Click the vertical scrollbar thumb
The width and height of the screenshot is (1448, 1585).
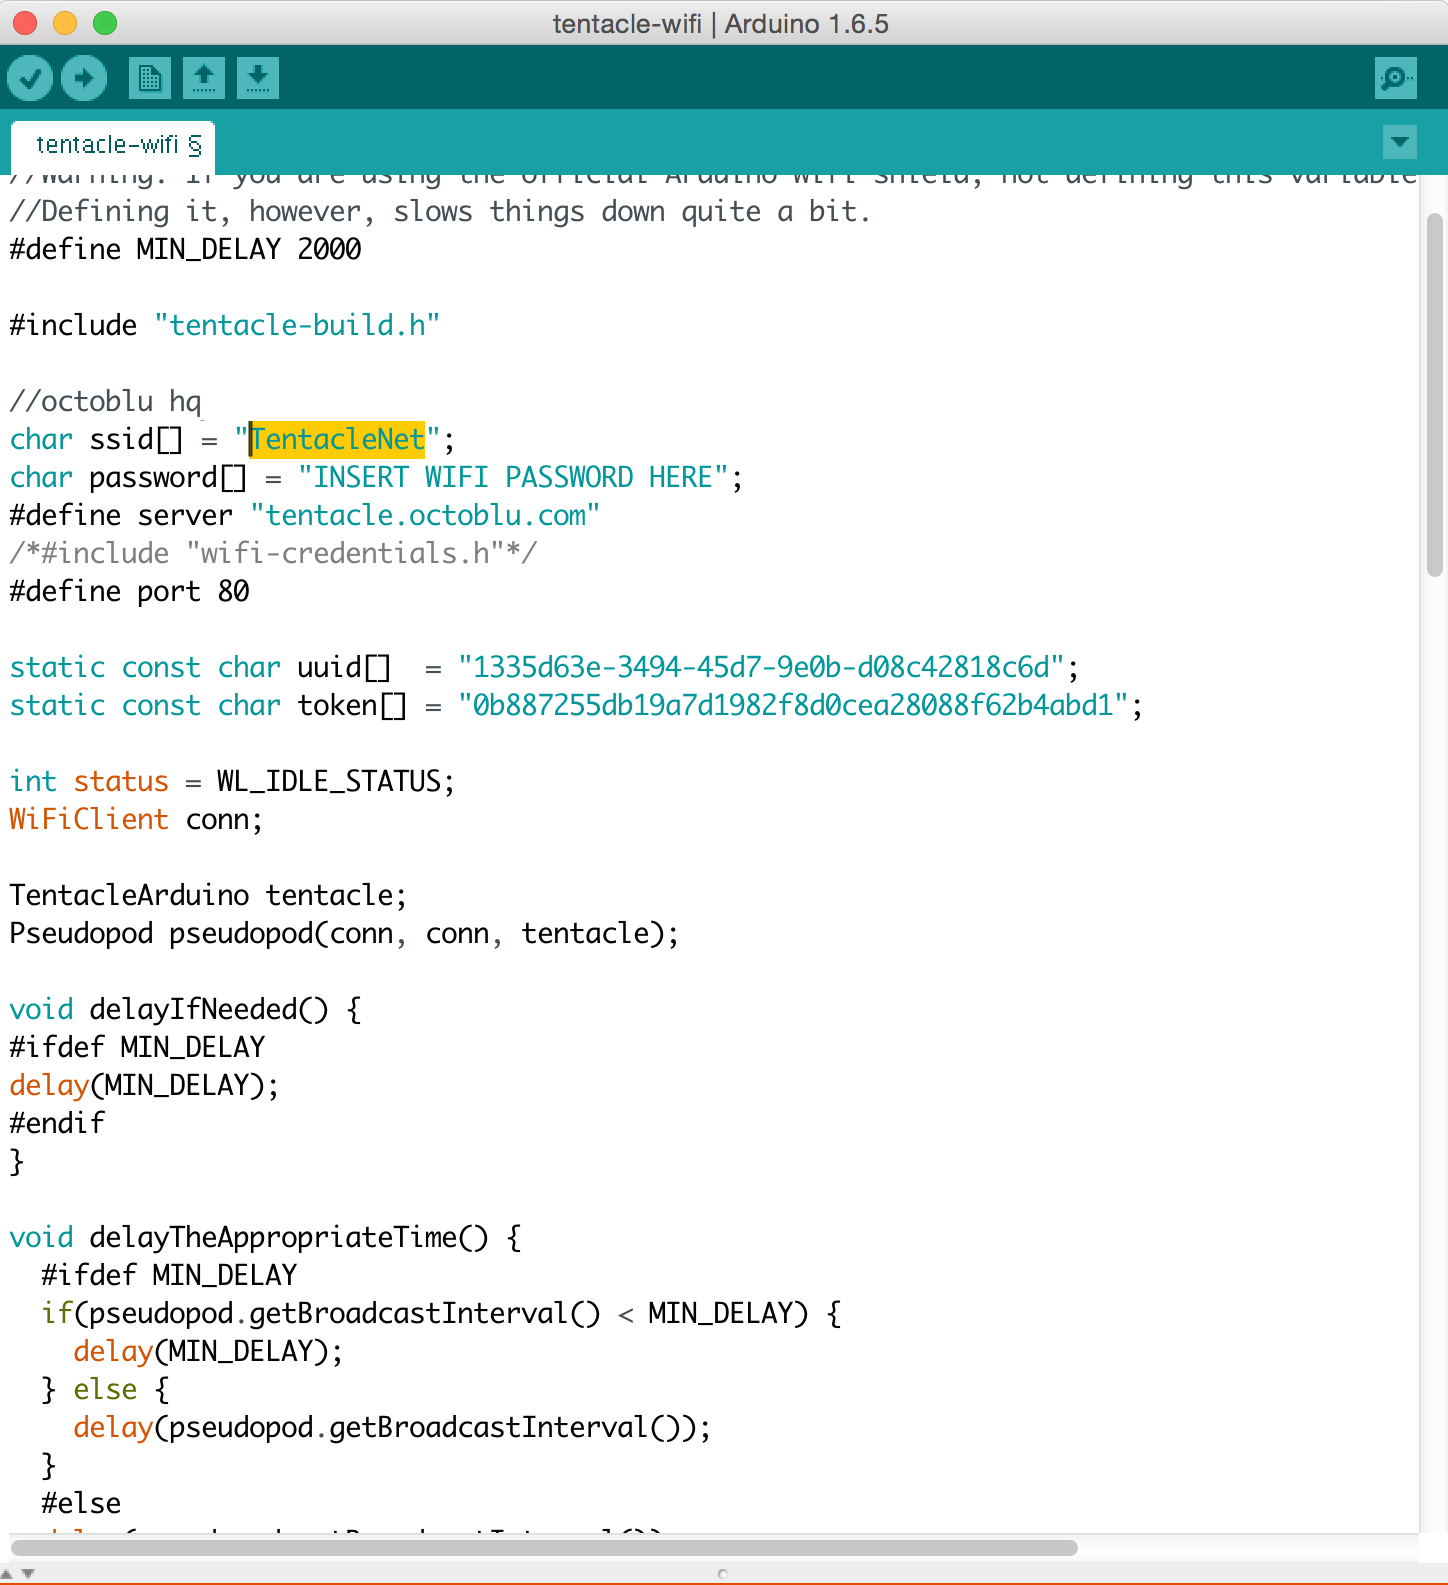point(1434,394)
